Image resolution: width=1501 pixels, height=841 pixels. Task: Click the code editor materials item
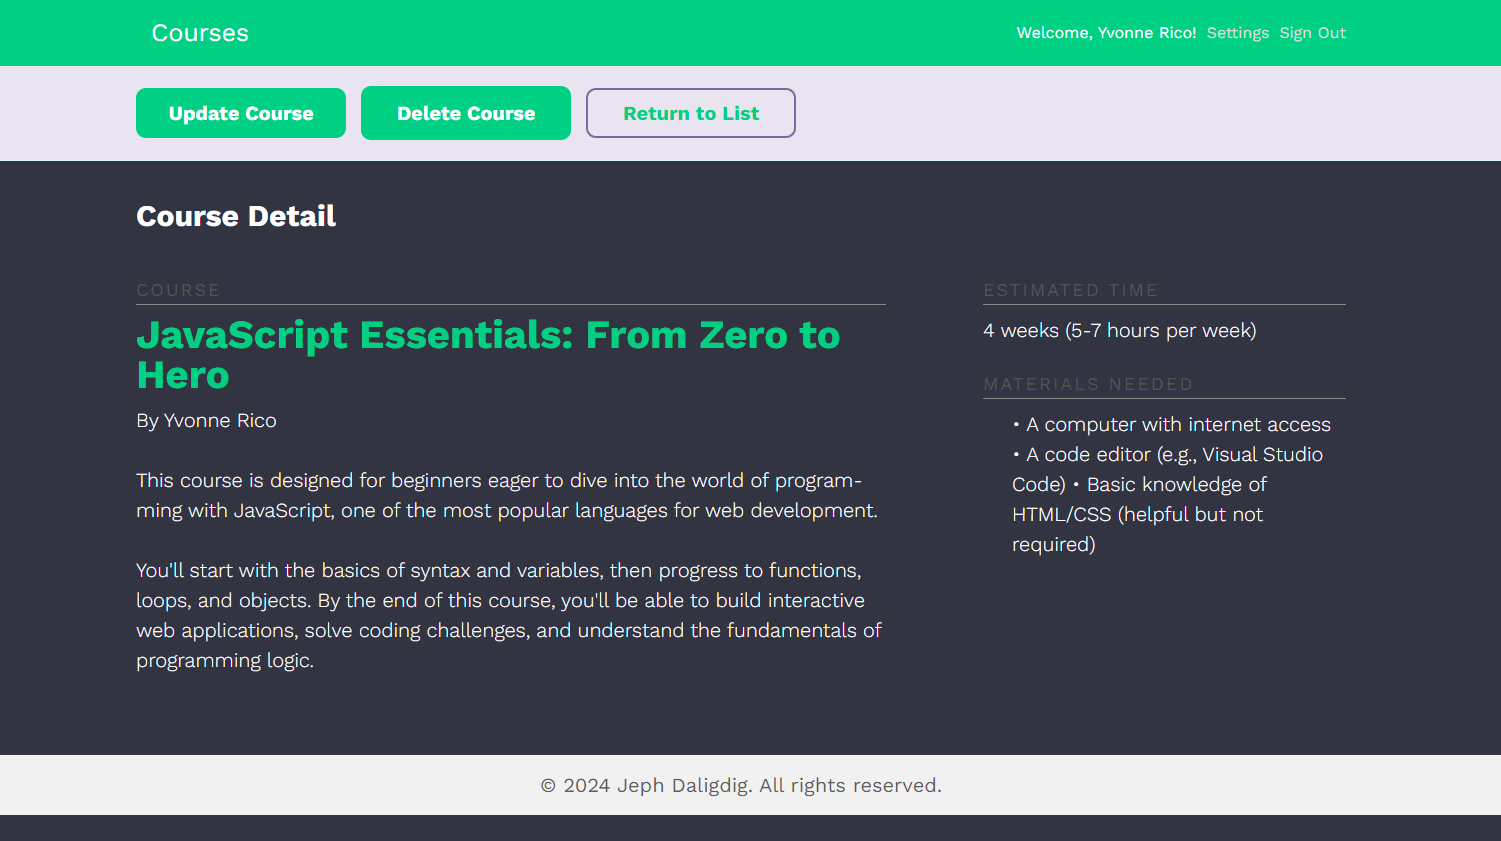point(1167,469)
